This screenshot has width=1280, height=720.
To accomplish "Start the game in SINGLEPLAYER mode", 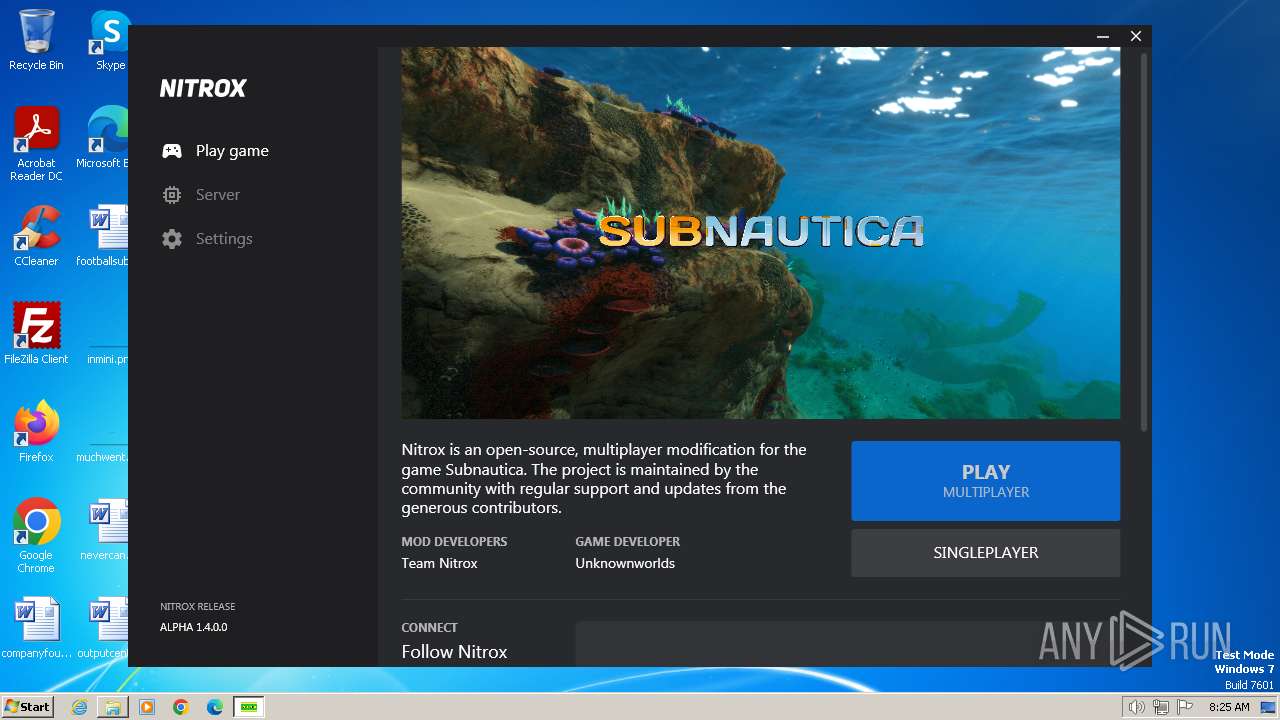I will pos(985,553).
